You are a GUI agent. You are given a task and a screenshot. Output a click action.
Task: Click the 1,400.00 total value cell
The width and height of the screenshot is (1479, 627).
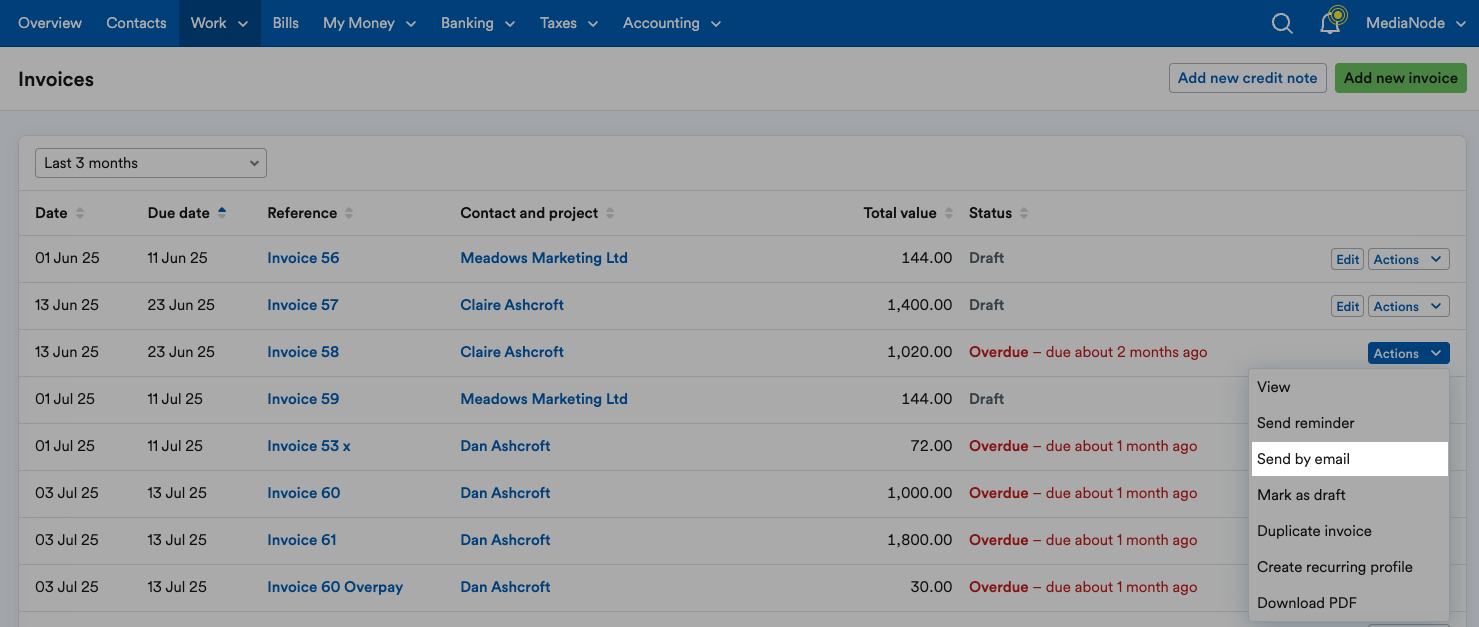[x=920, y=305]
